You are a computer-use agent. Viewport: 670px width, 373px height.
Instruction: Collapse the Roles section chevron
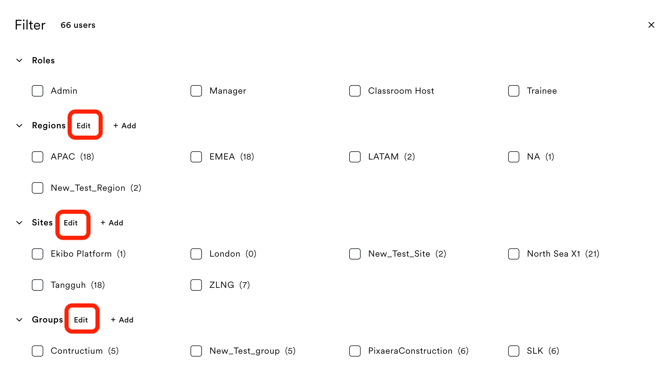tap(19, 60)
